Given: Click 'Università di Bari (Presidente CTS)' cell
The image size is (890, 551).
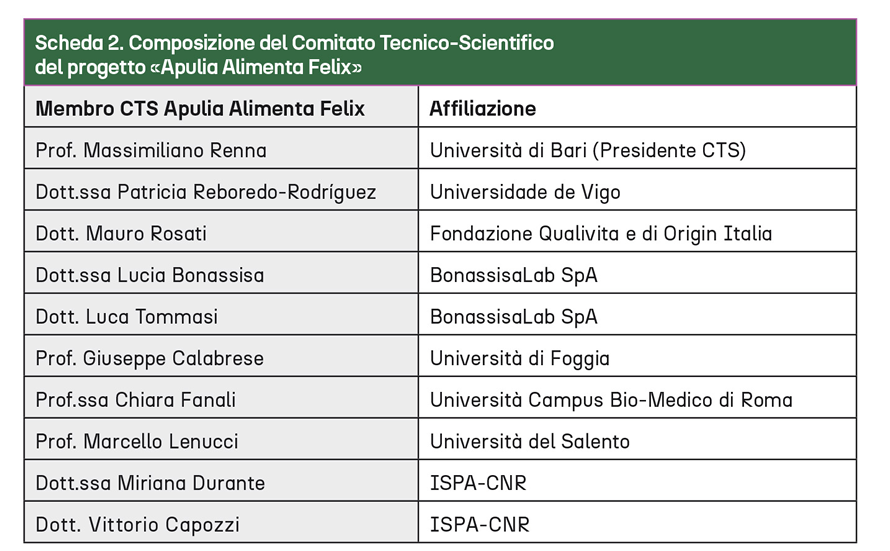Looking at the screenshot, I should click(588, 150).
